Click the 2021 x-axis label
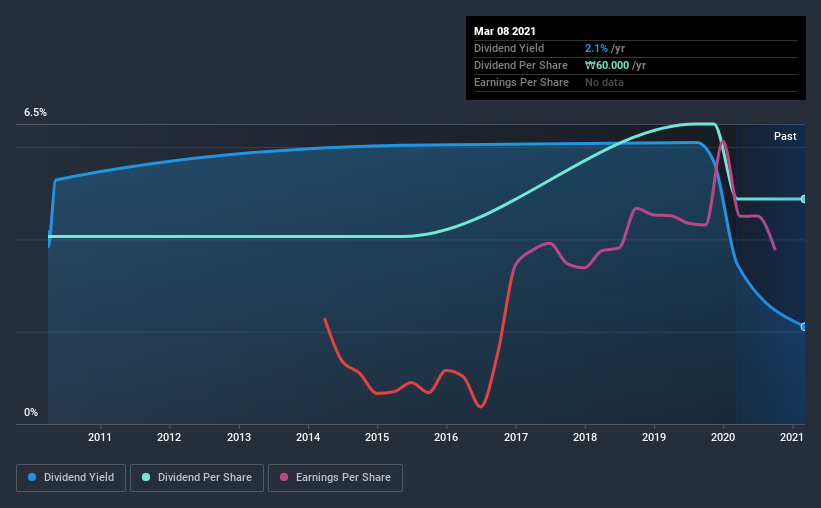 click(x=792, y=437)
